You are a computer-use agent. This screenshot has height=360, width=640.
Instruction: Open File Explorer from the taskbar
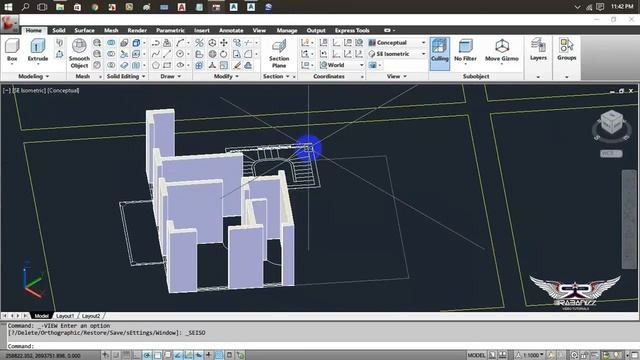coord(60,7)
